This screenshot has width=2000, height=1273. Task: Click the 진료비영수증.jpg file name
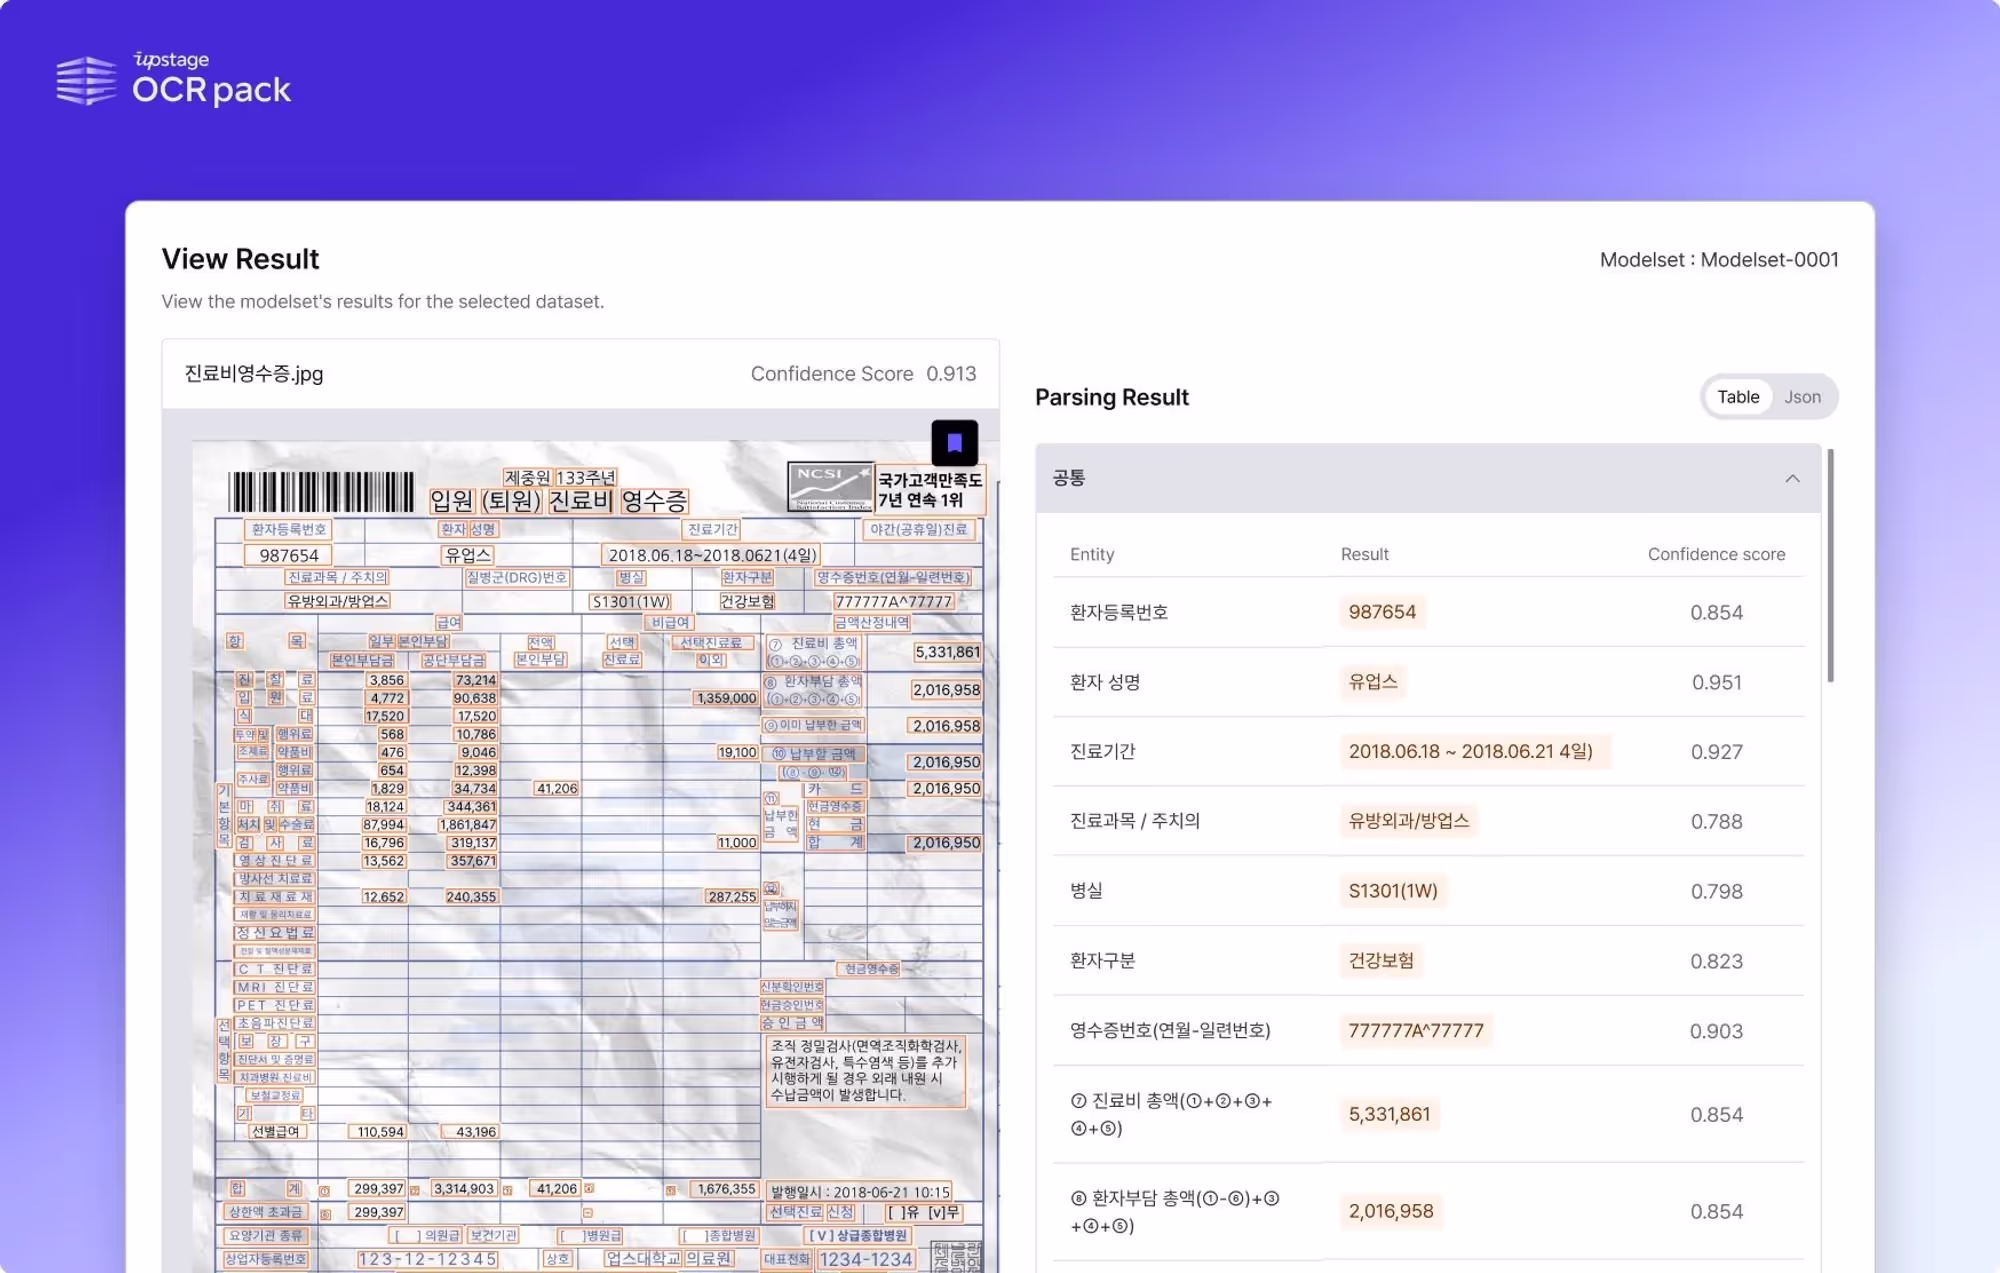click(x=254, y=374)
